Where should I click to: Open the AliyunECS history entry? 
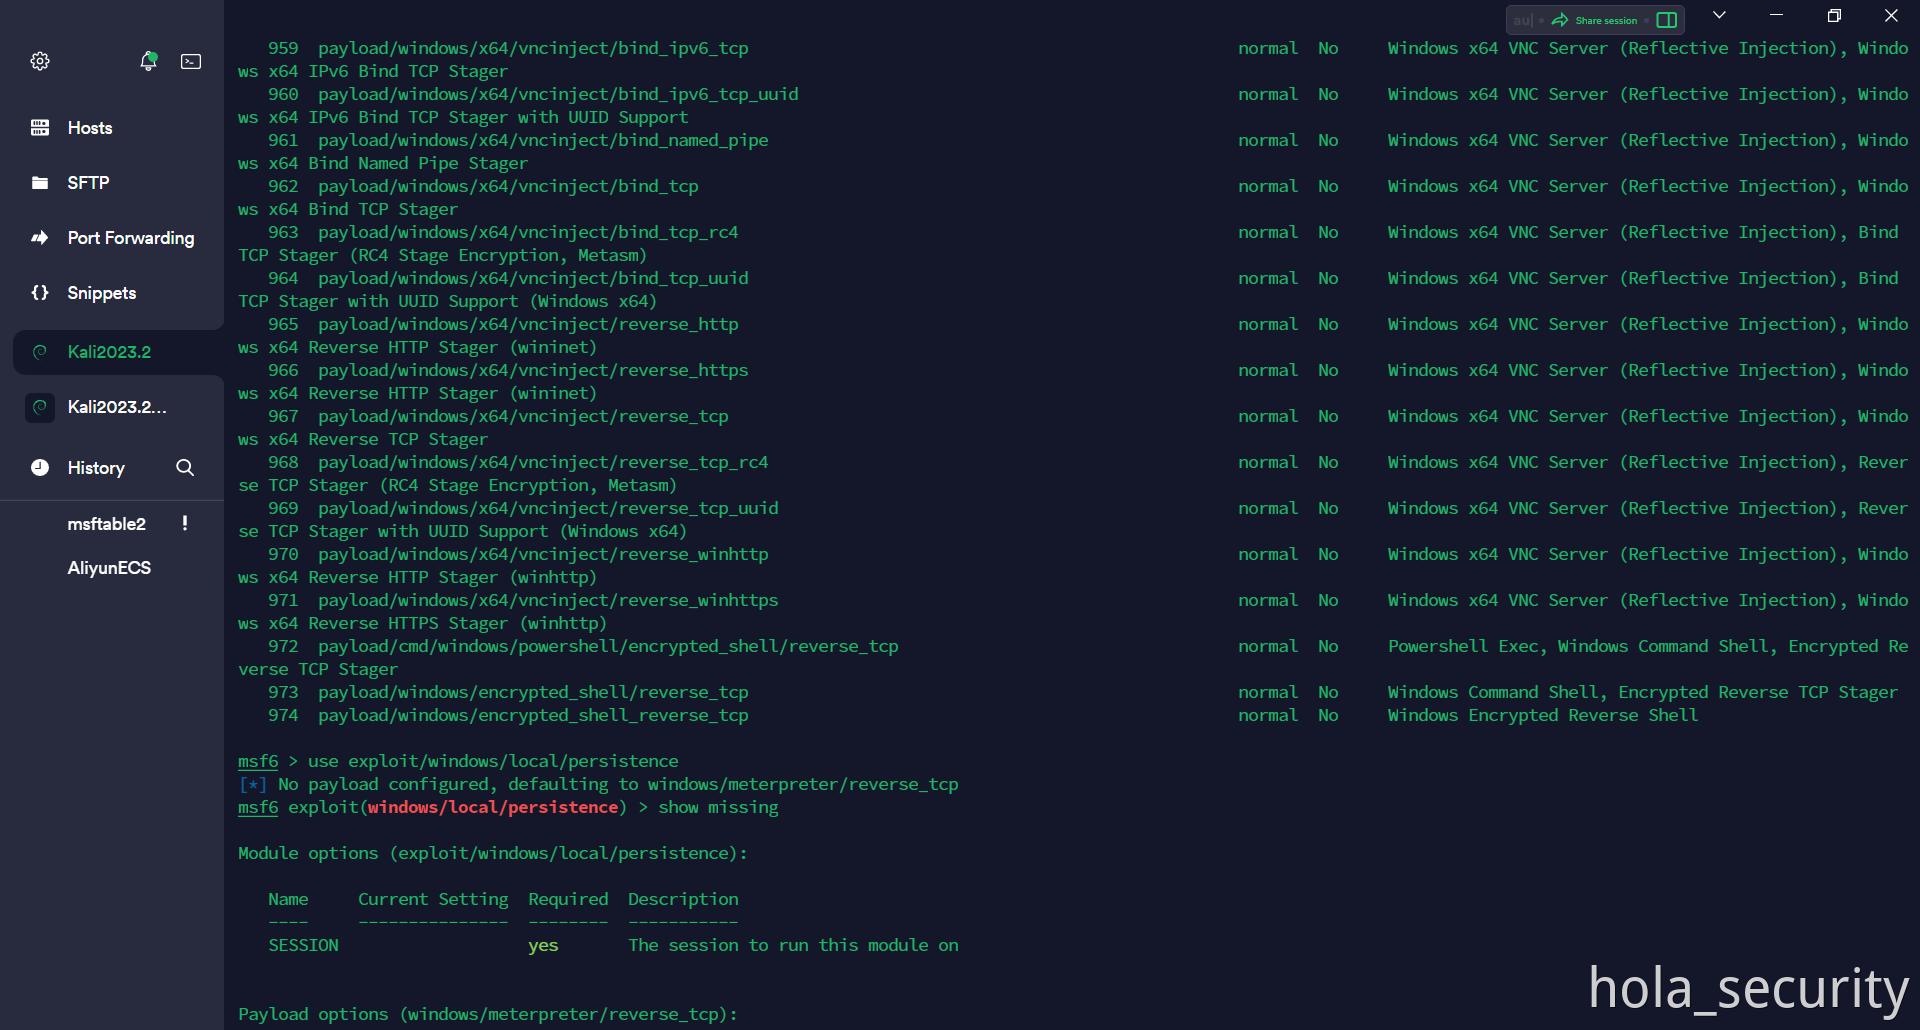pos(109,568)
